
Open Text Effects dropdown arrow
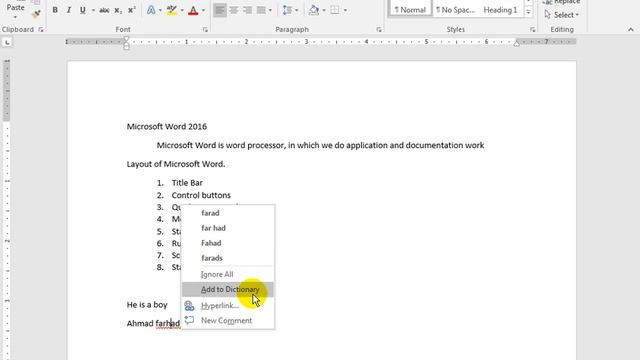pos(160,10)
